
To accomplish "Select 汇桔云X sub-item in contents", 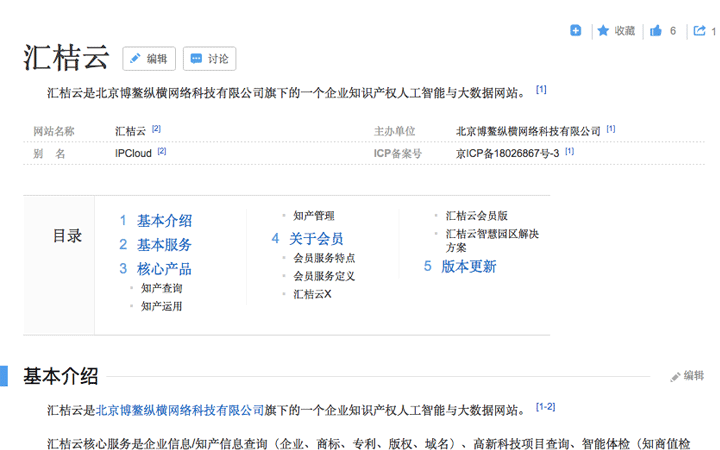I will 312,294.
